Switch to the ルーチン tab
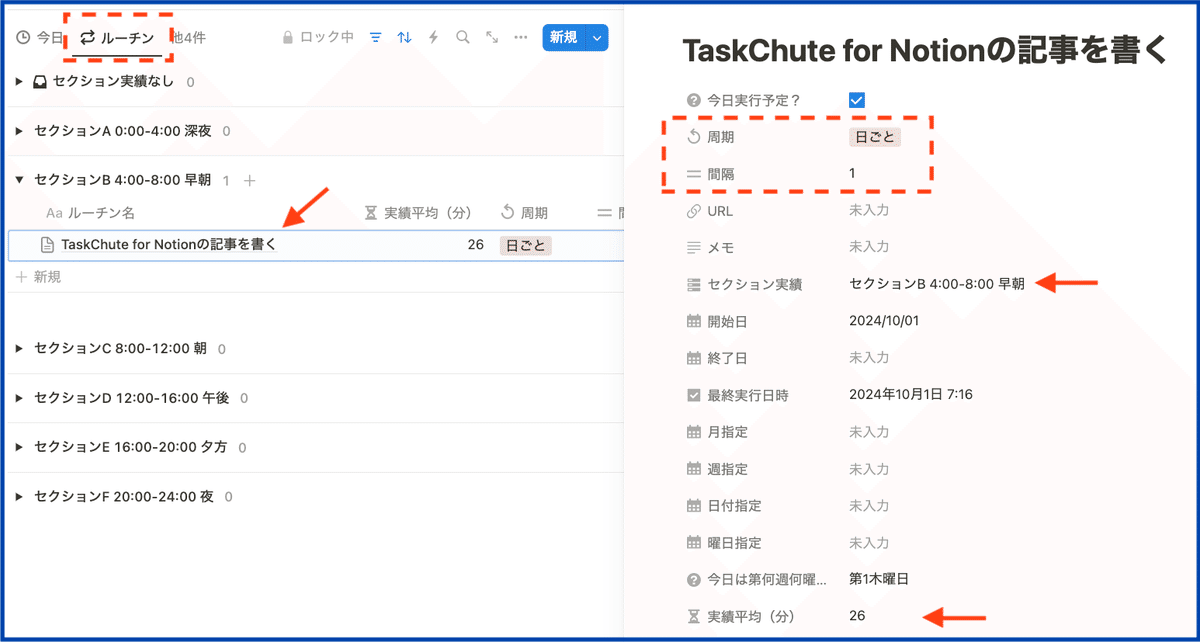The height and width of the screenshot is (642, 1200). point(117,37)
